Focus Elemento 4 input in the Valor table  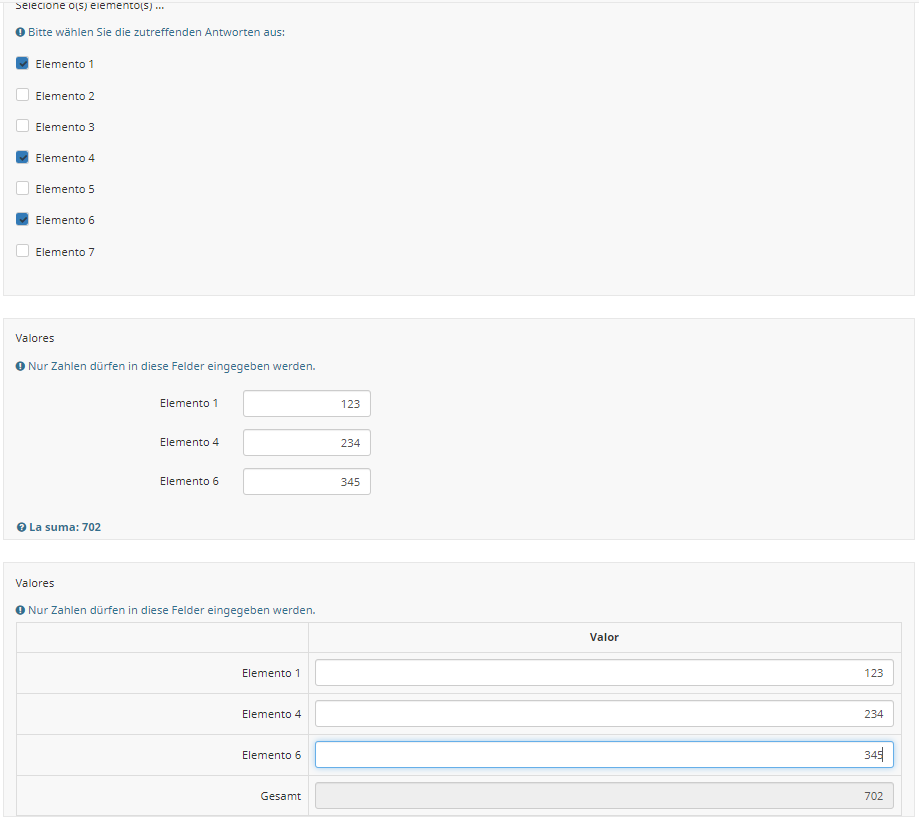coord(603,714)
